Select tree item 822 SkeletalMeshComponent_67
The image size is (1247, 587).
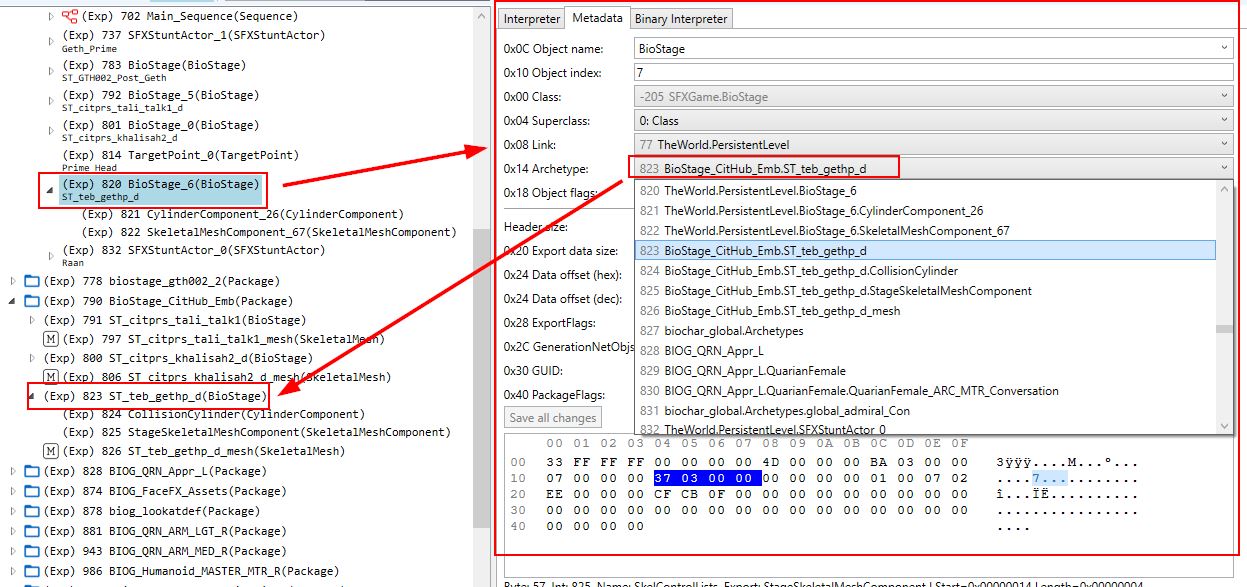pyautogui.click(x=268, y=232)
